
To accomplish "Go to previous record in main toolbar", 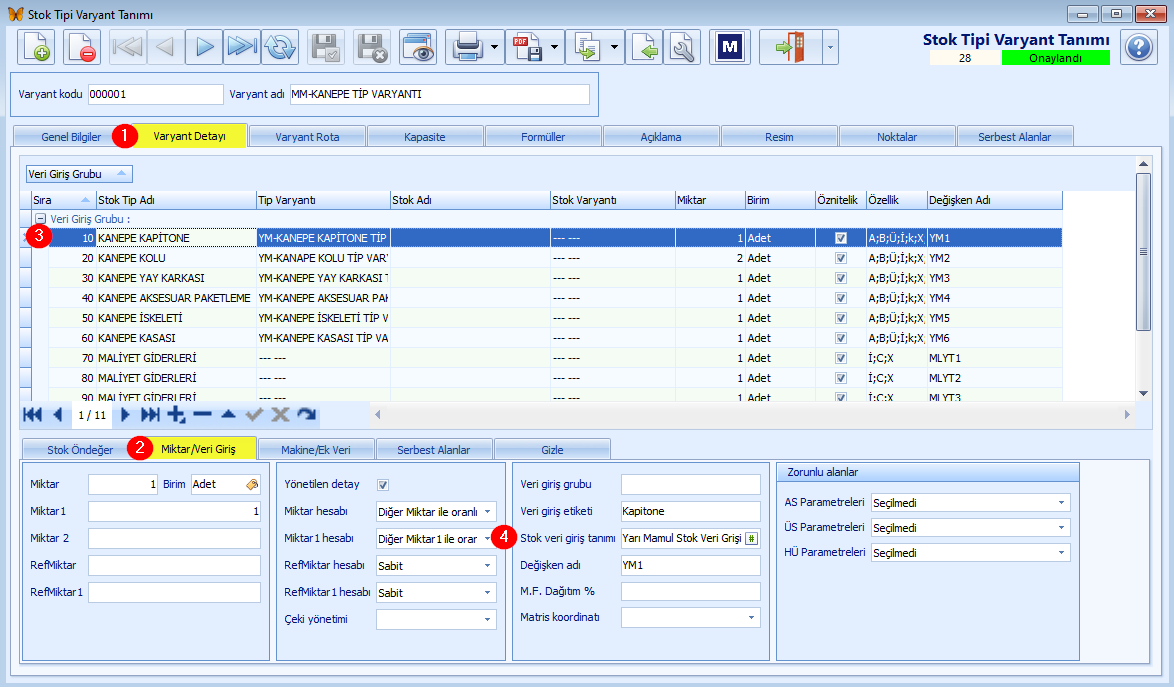I will coord(166,47).
